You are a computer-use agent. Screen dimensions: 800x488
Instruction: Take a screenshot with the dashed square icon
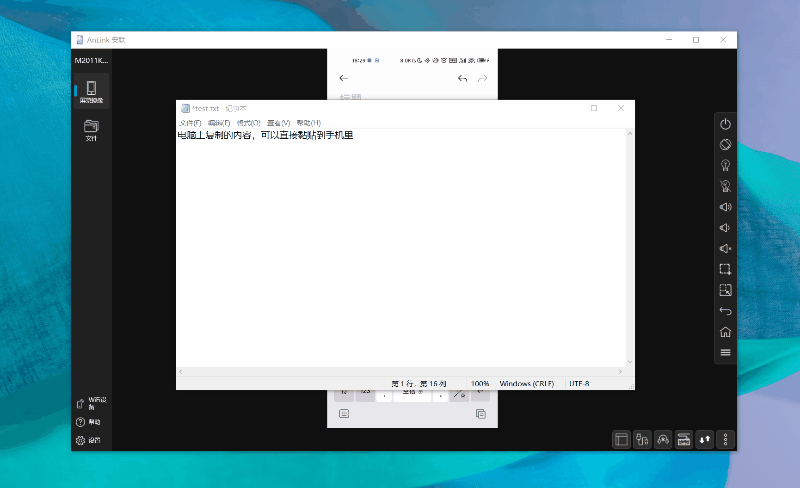tap(725, 270)
